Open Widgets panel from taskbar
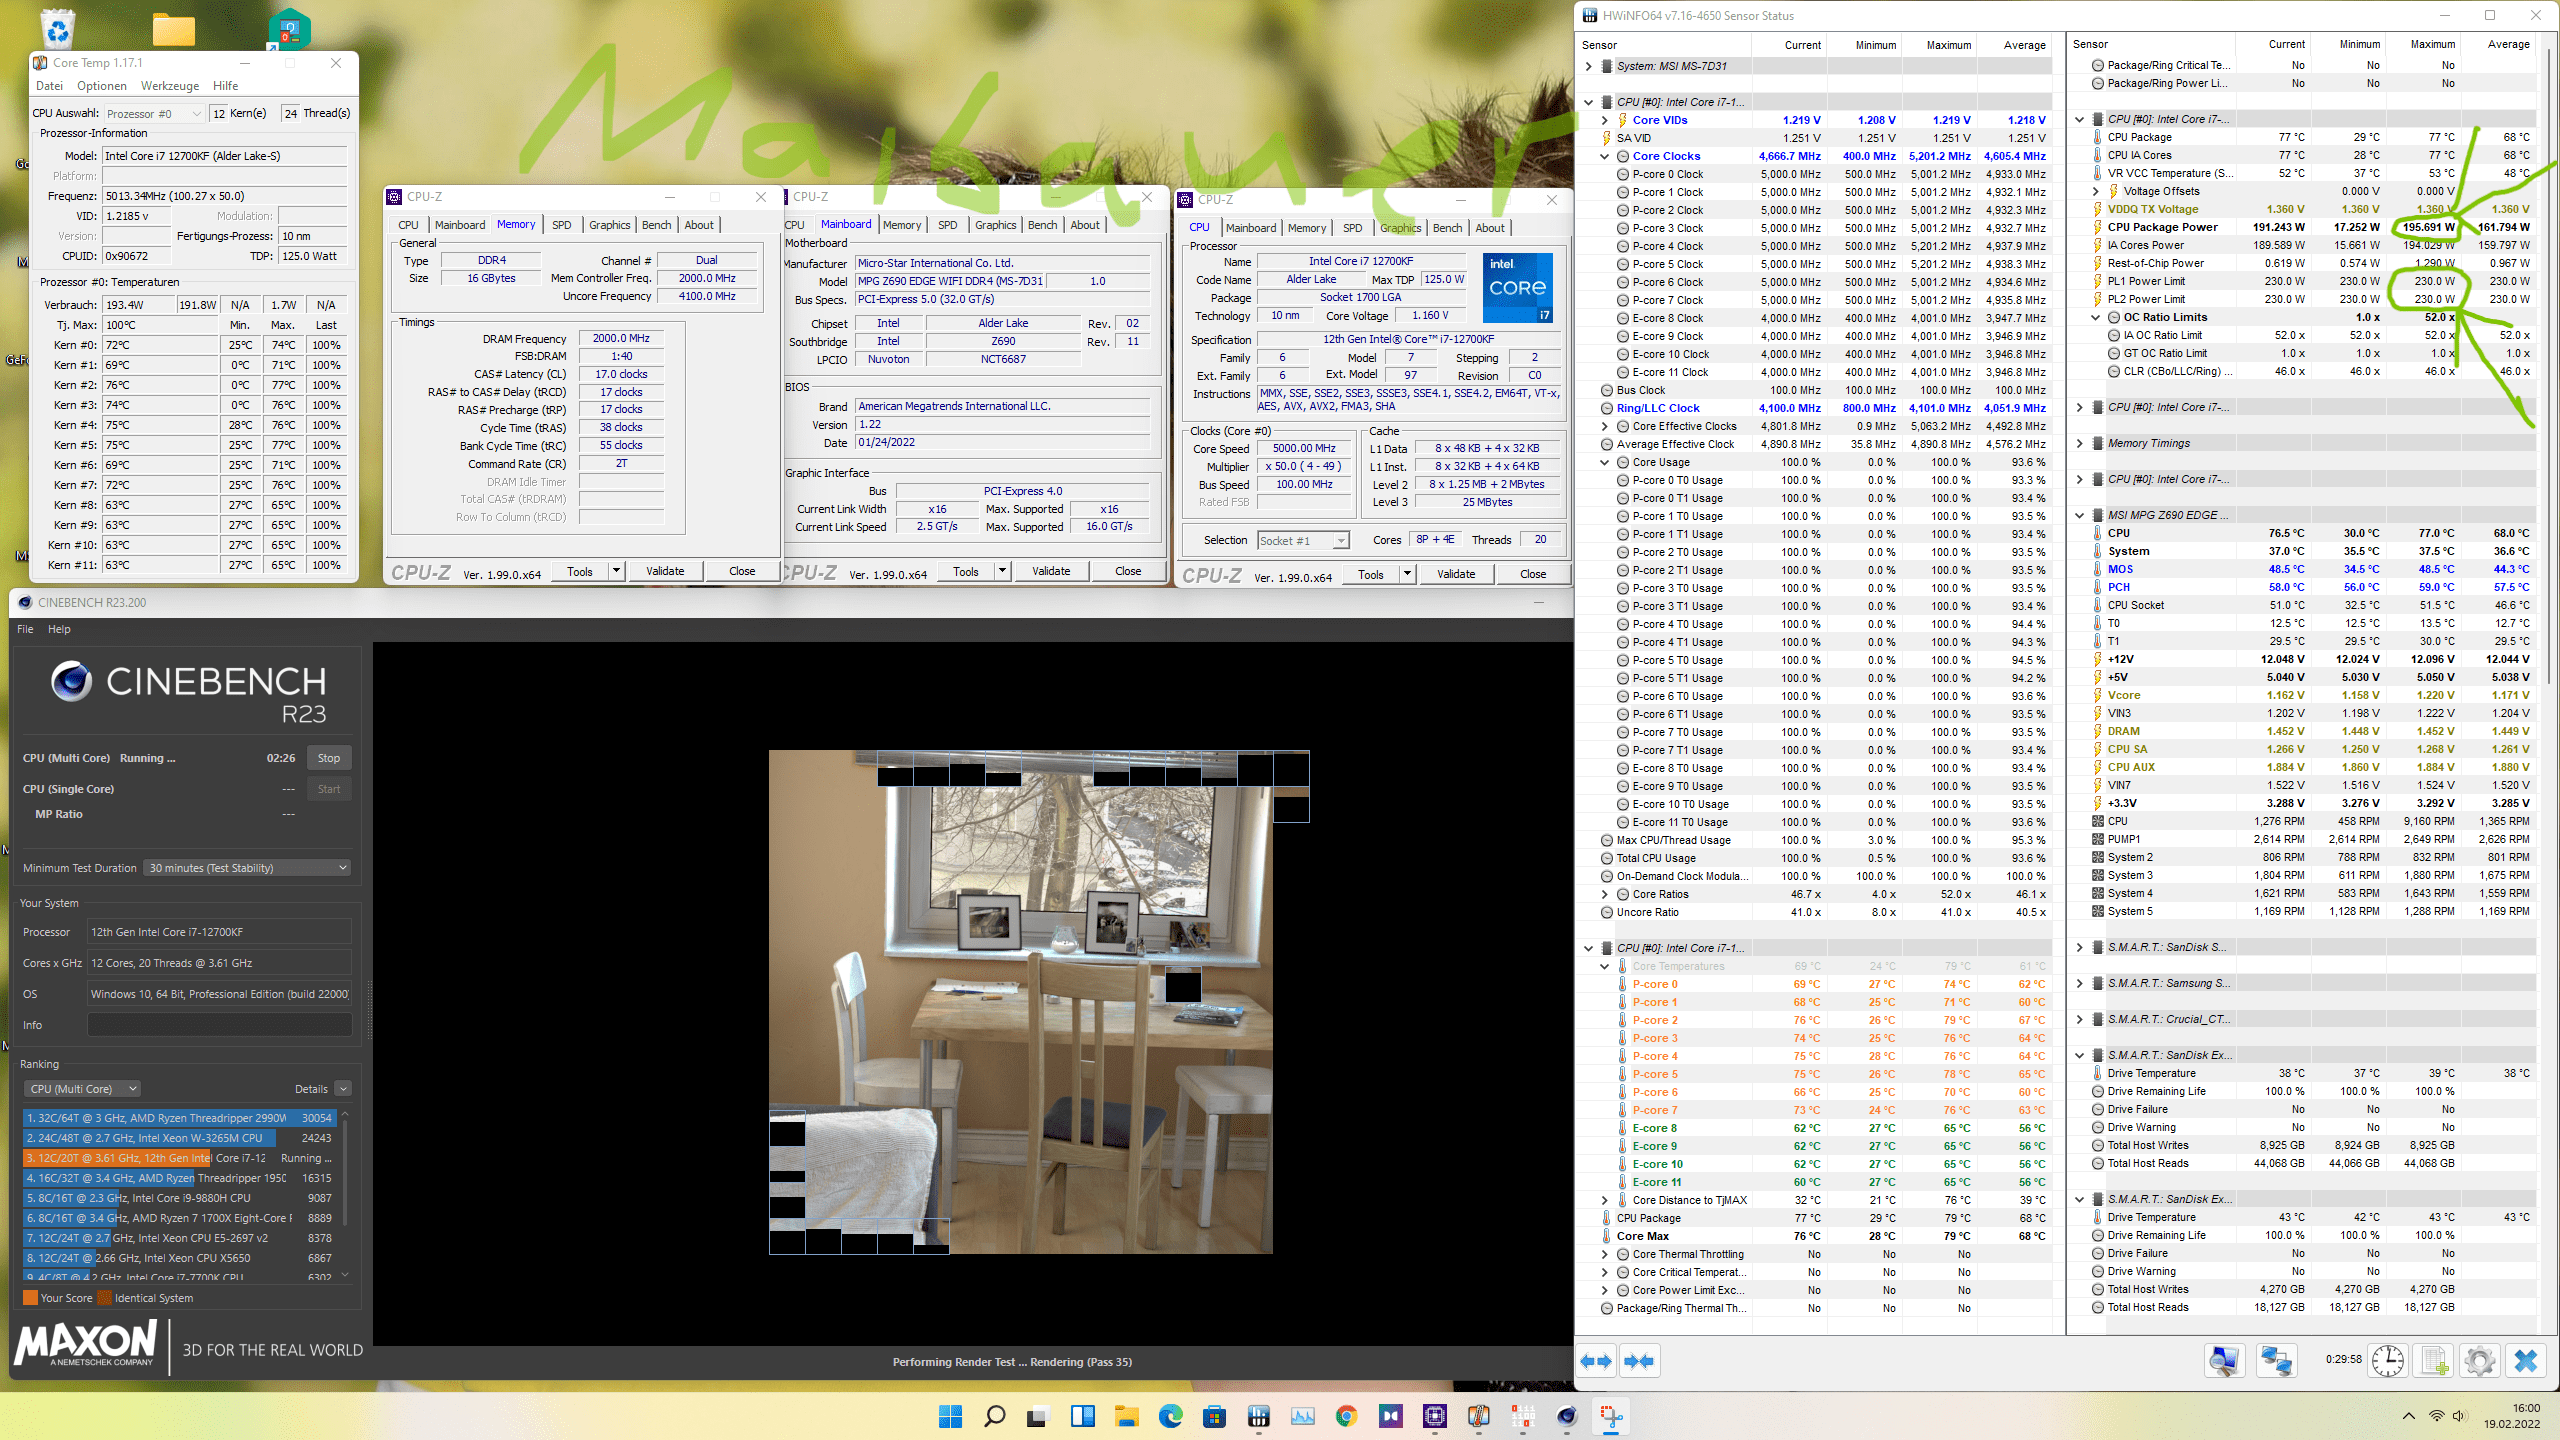 (1082, 1416)
